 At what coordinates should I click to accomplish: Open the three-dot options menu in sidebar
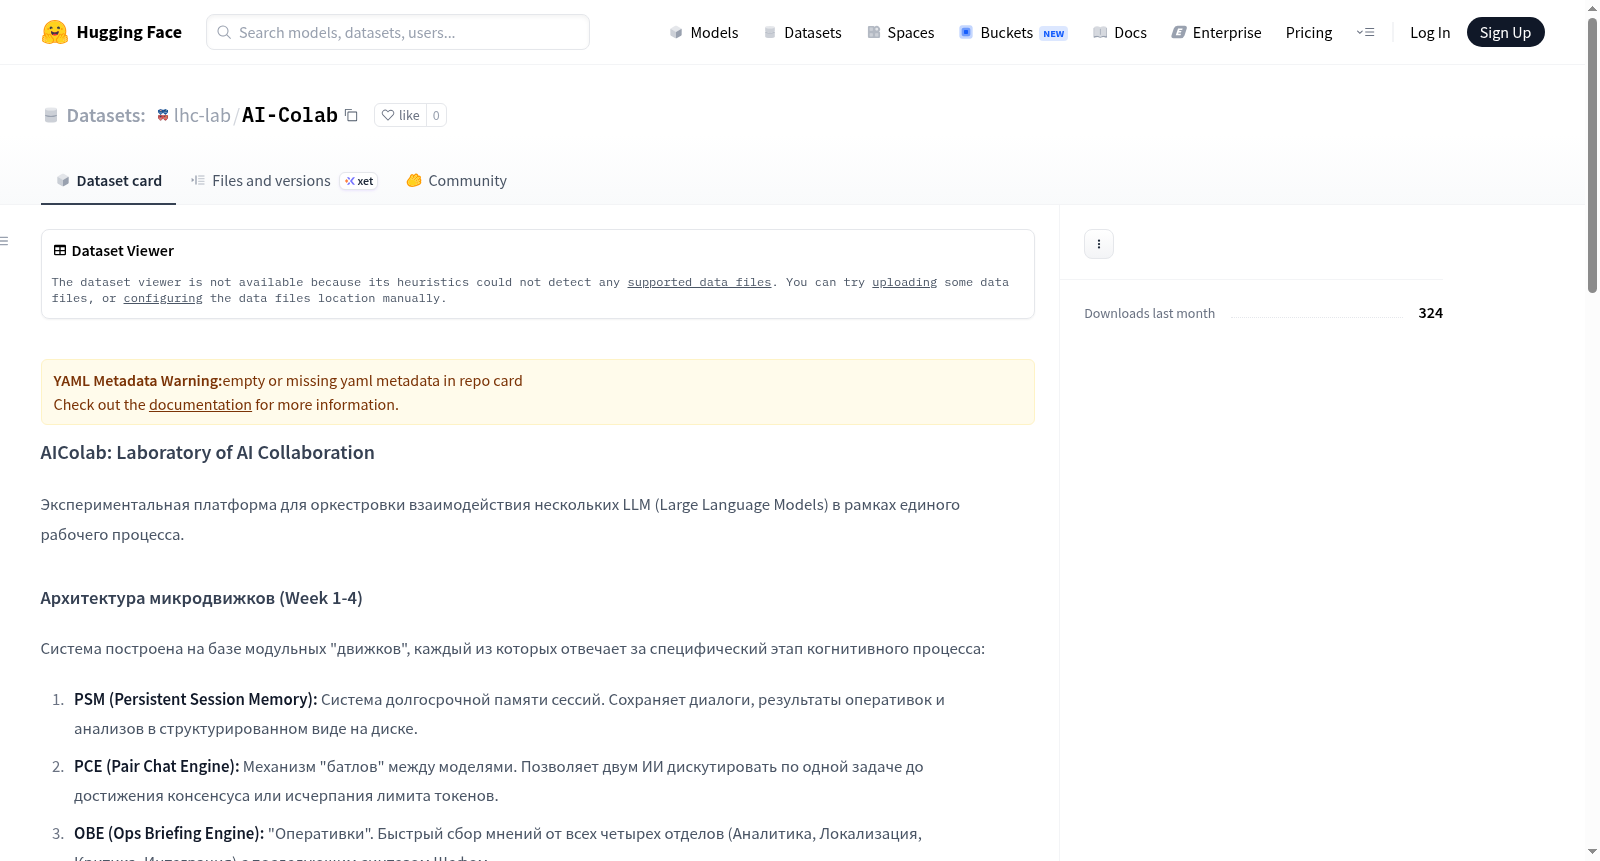point(1099,244)
